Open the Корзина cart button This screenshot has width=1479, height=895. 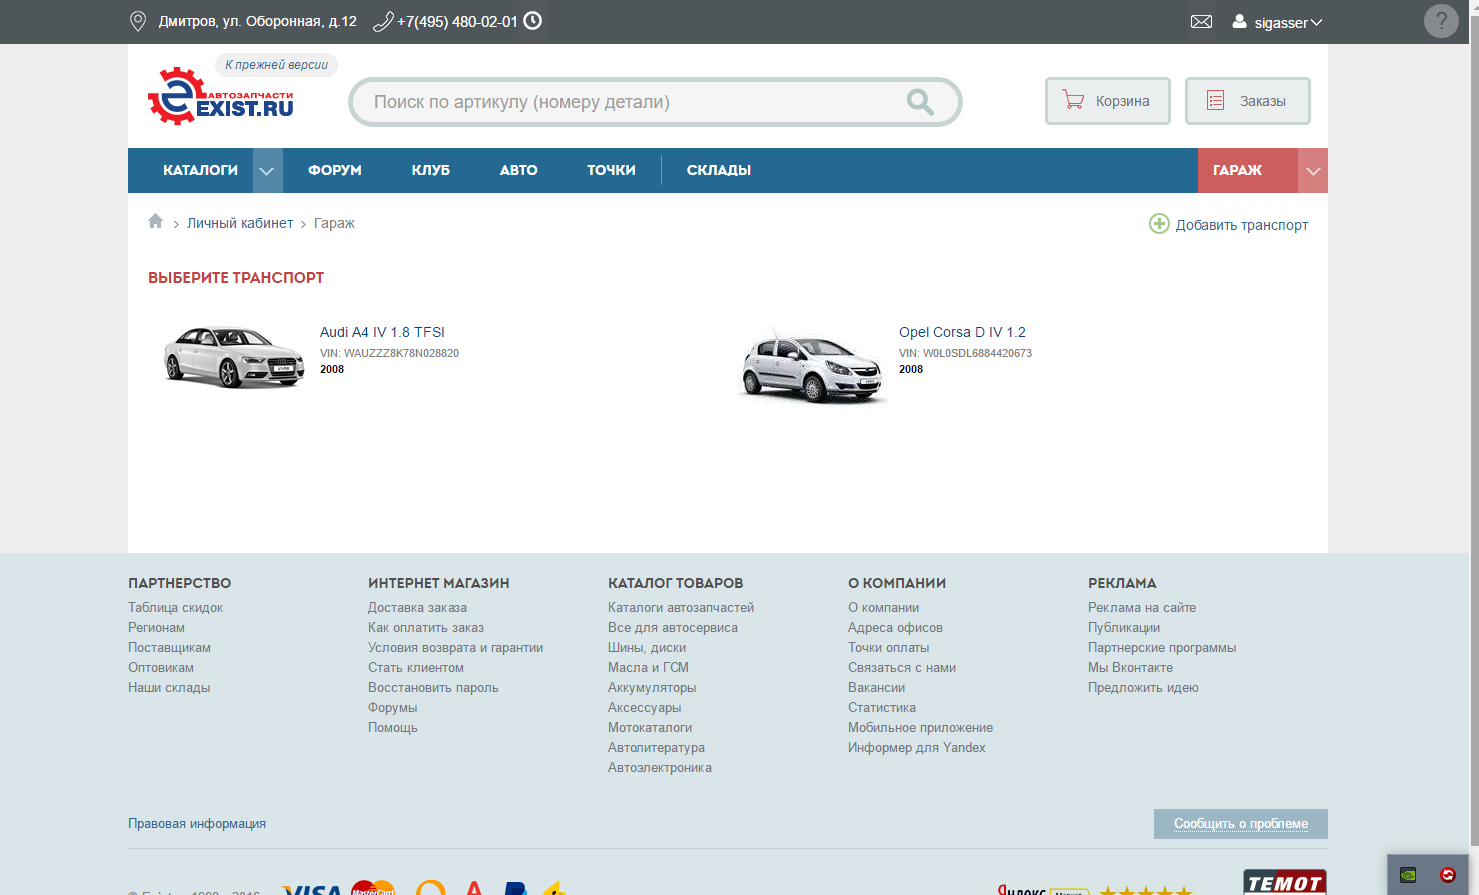[x=1108, y=101]
